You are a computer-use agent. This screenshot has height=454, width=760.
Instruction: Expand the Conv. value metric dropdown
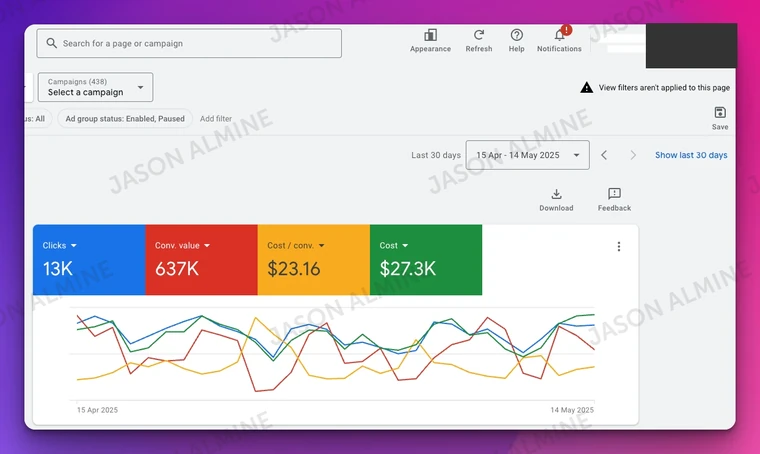click(207, 246)
